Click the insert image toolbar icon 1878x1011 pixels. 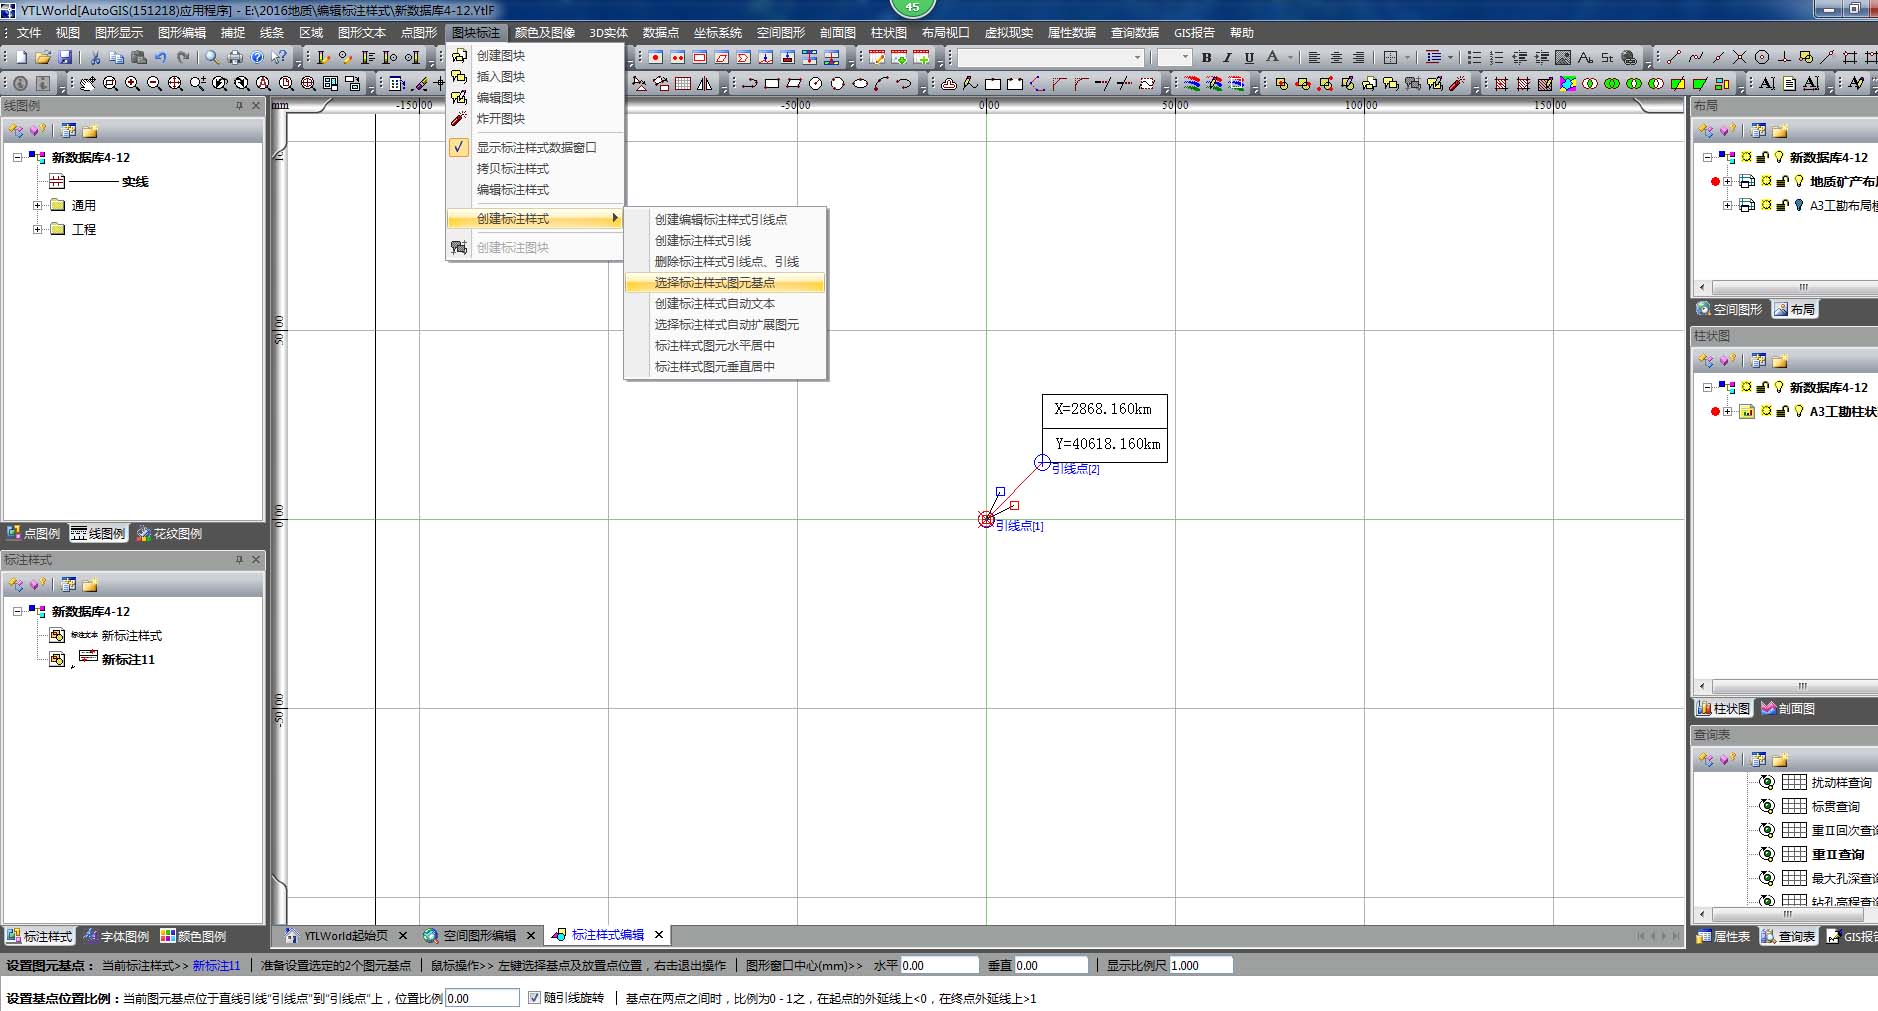click(x=1563, y=58)
